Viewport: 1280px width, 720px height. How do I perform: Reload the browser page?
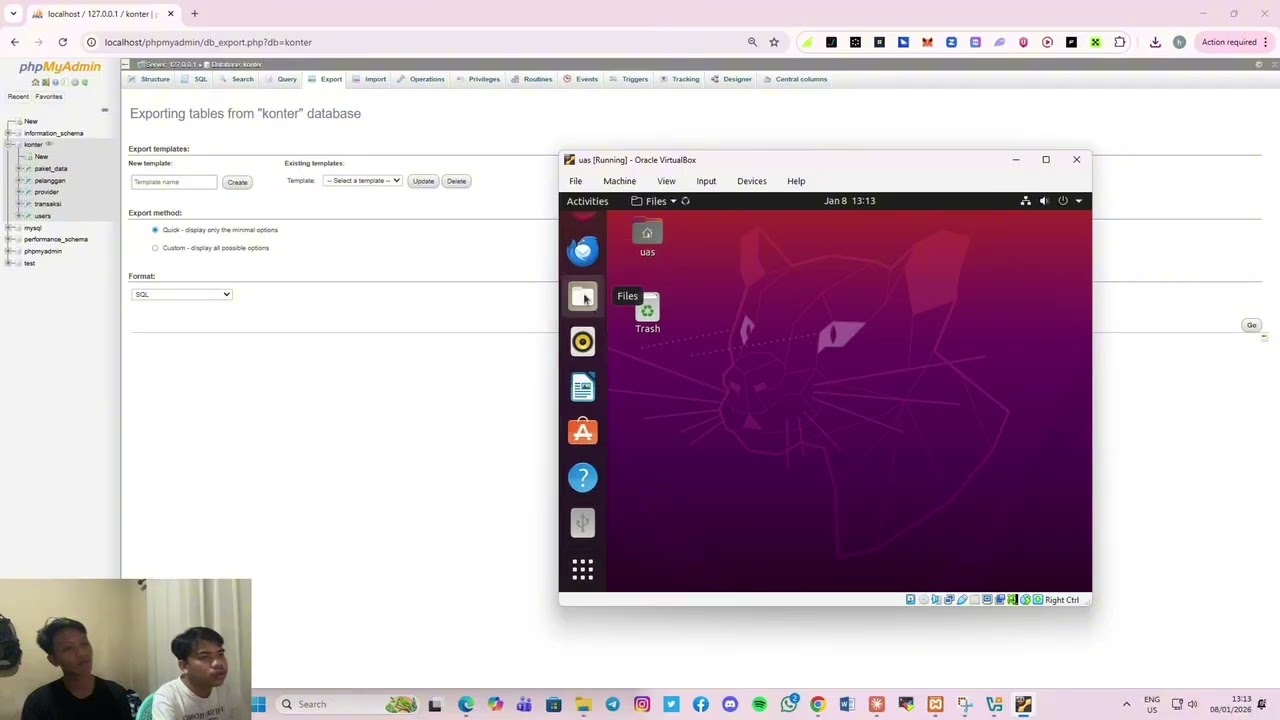(62, 42)
